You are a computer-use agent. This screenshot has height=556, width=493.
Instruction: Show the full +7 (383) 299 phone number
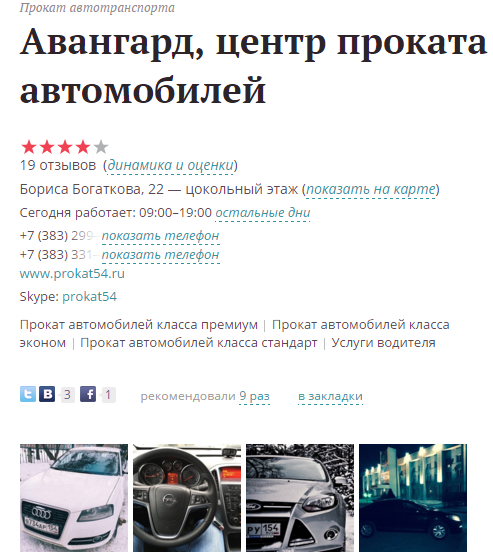click(x=161, y=236)
